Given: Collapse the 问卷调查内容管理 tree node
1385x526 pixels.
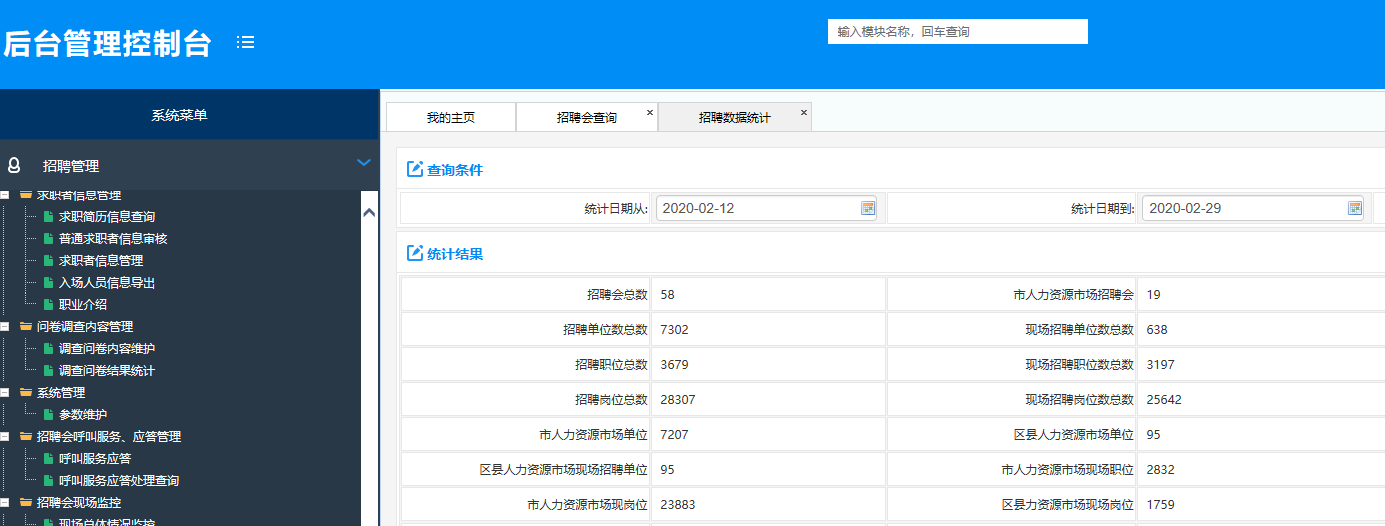Looking at the screenshot, I should coord(6,326).
